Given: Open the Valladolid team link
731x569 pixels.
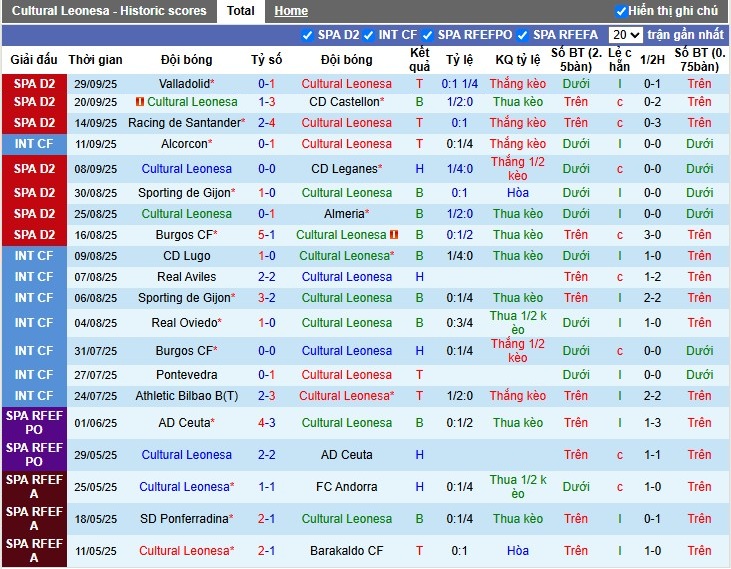Looking at the screenshot, I should point(186,84).
